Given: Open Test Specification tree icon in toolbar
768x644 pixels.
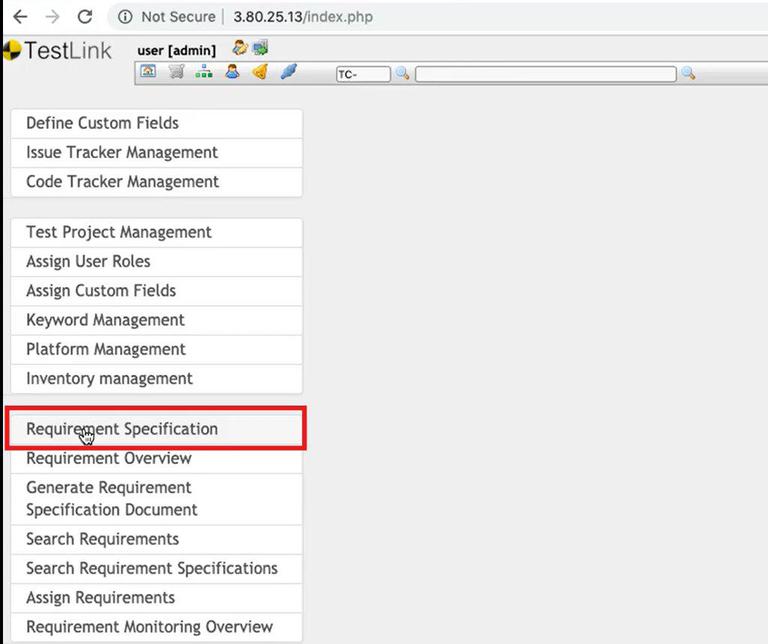Looking at the screenshot, I should click(x=204, y=72).
